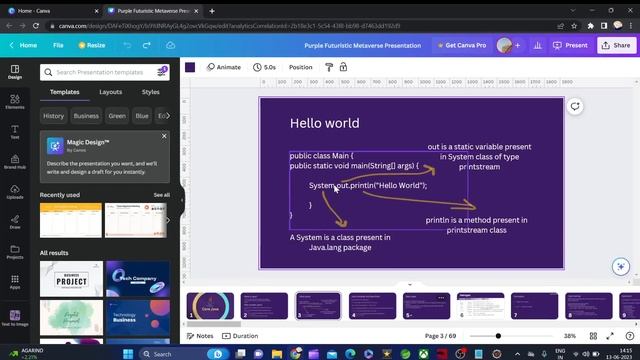Filter templates by Green chip
The width and height of the screenshot is (640, 360).
117,116
